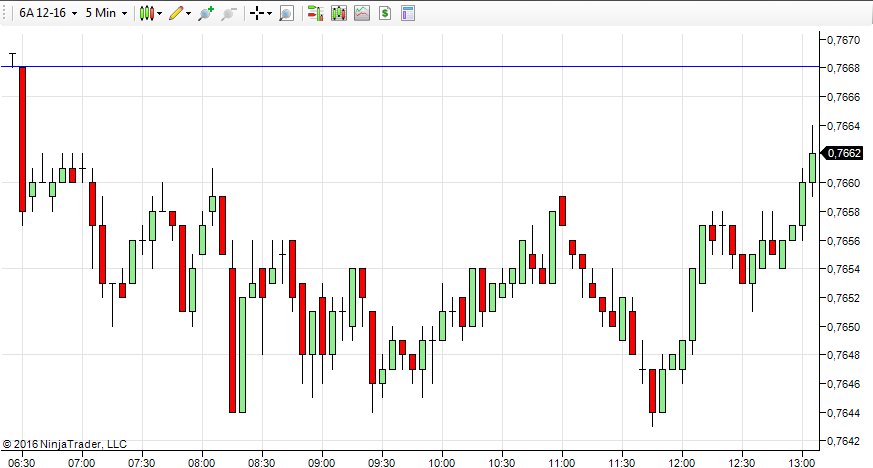The width and height of the screenshot is (873, 468).
Task: Click the 06:30 time axis label
Action: coord(22,462)
